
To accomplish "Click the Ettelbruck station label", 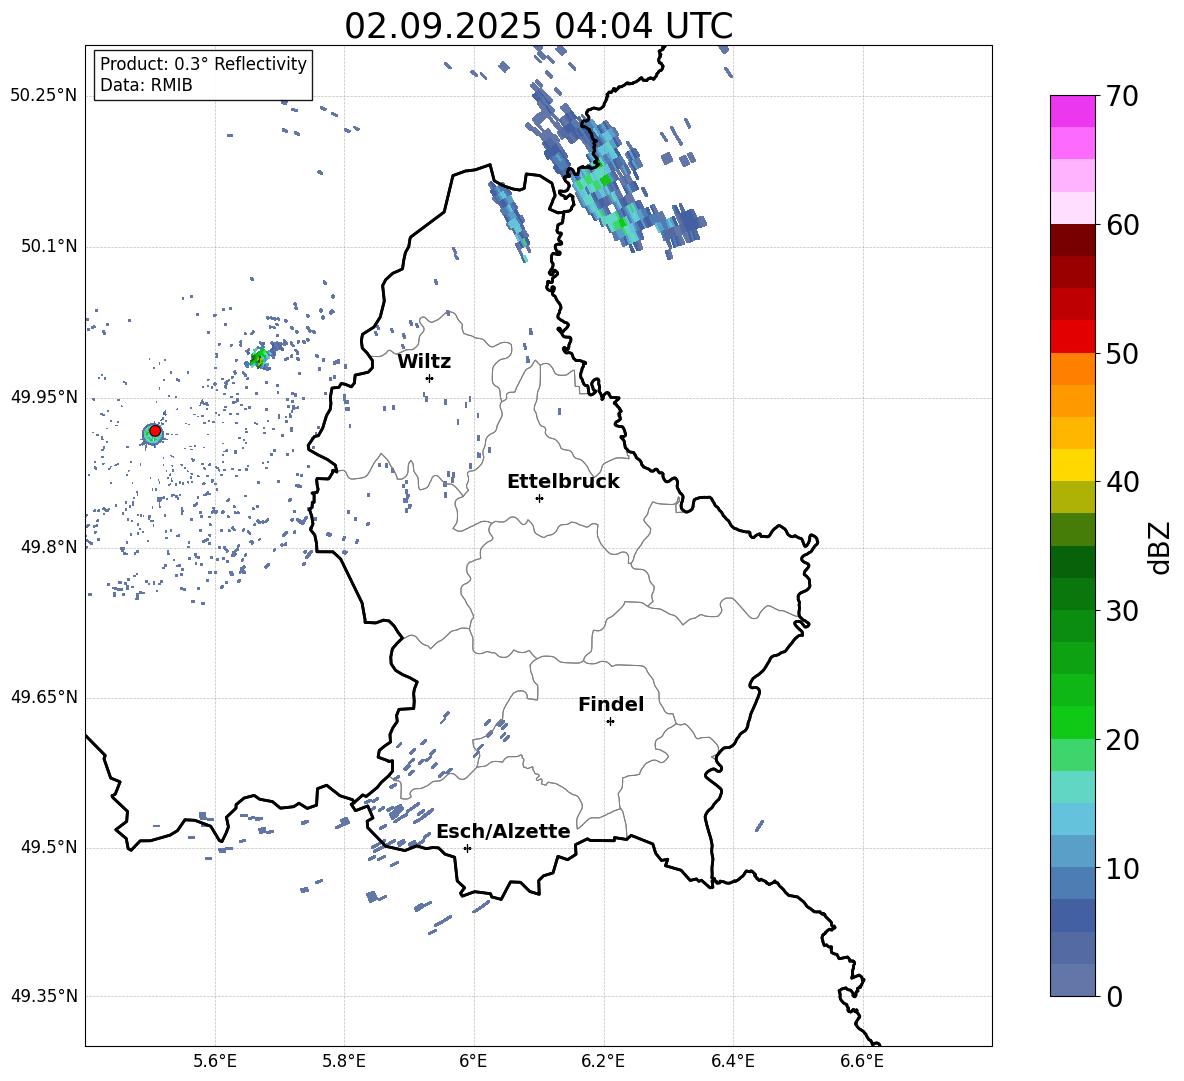I will point(563,482).
